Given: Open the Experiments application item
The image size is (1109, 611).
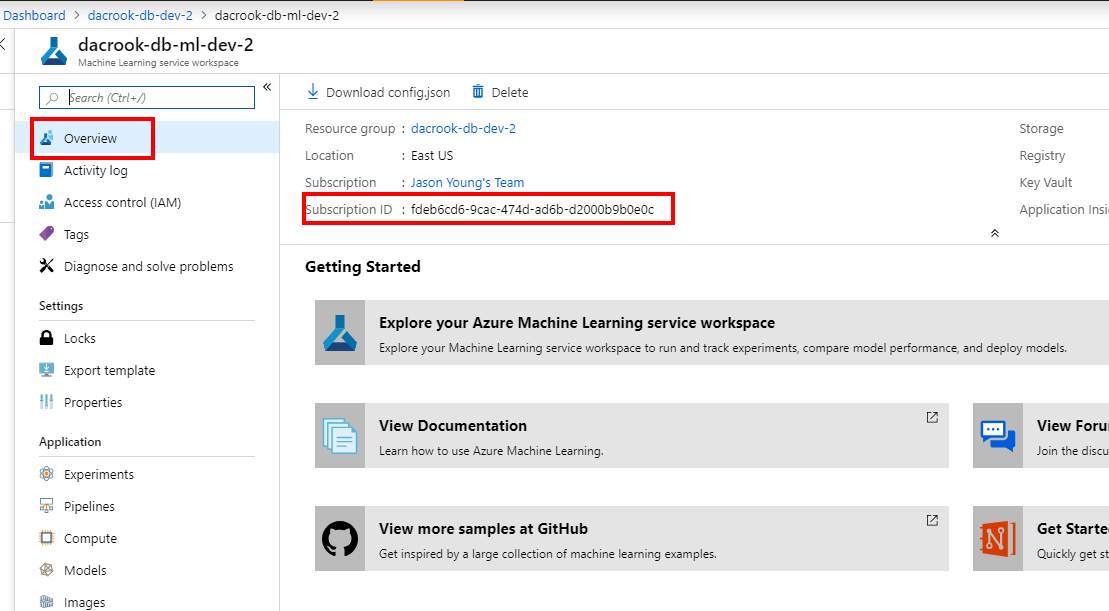Looking at the screenshot, I should pyautogui.click(x=147, y=474).
